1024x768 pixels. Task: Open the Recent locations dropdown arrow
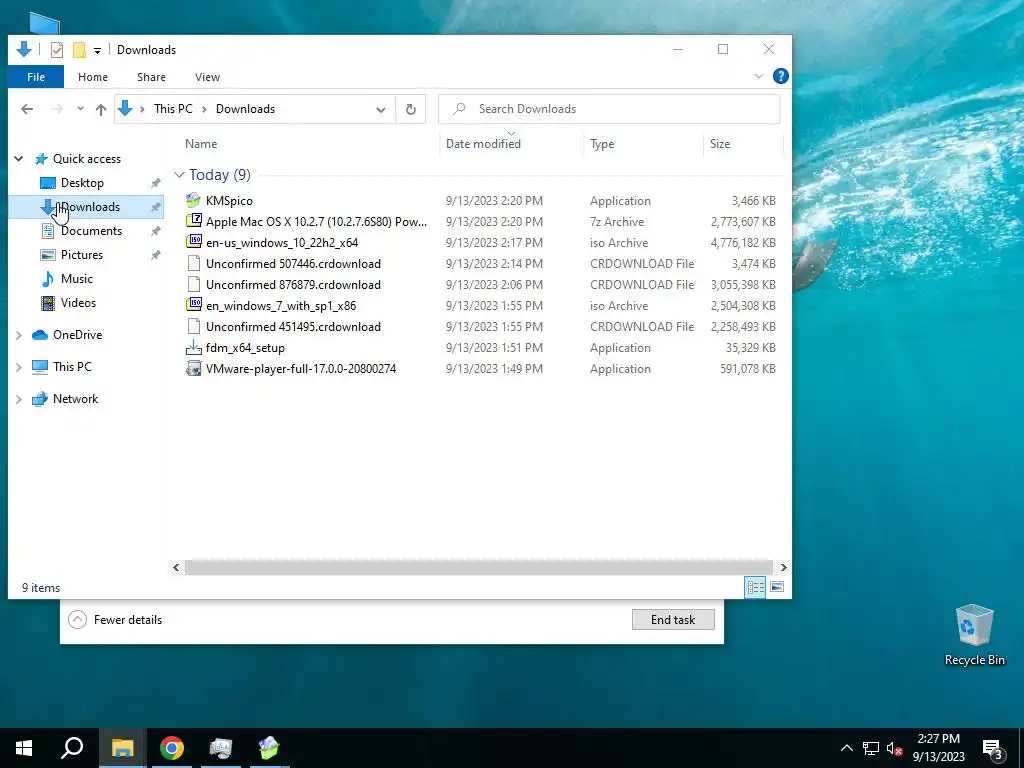pyautogui.click(x=80, y=109)
